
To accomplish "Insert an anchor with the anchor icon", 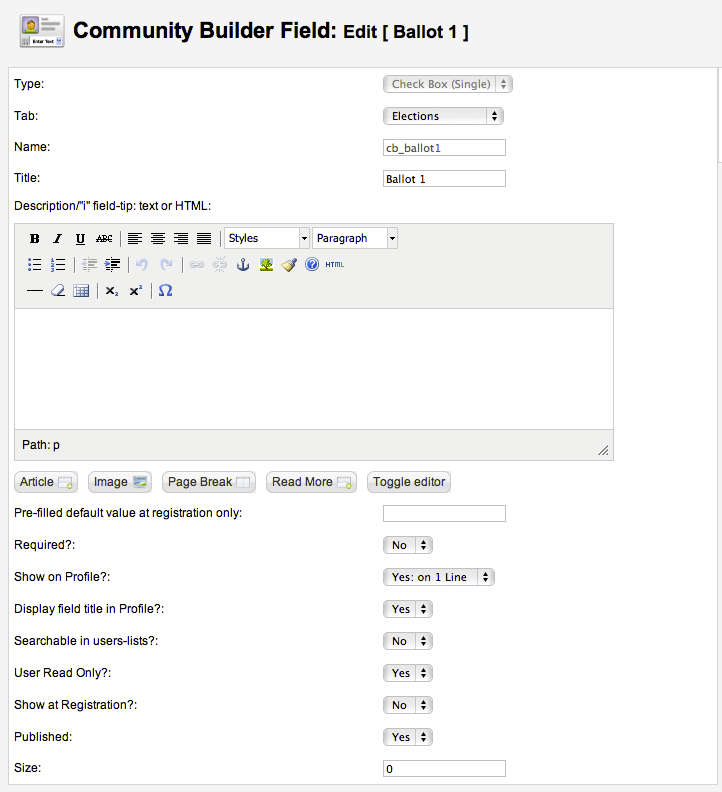I will tap(242, 265).
